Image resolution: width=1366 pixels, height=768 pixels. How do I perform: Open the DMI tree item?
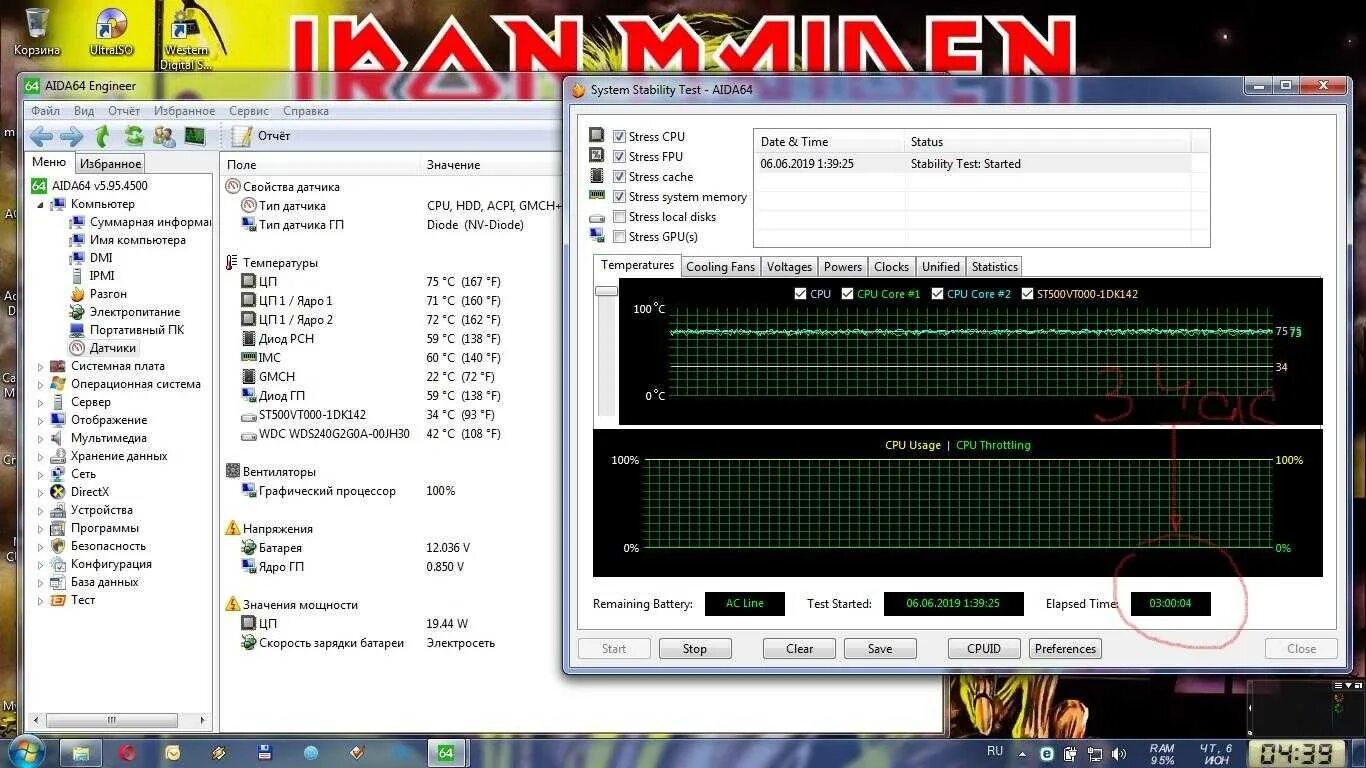pyautogui.click(x=91, y=258)
